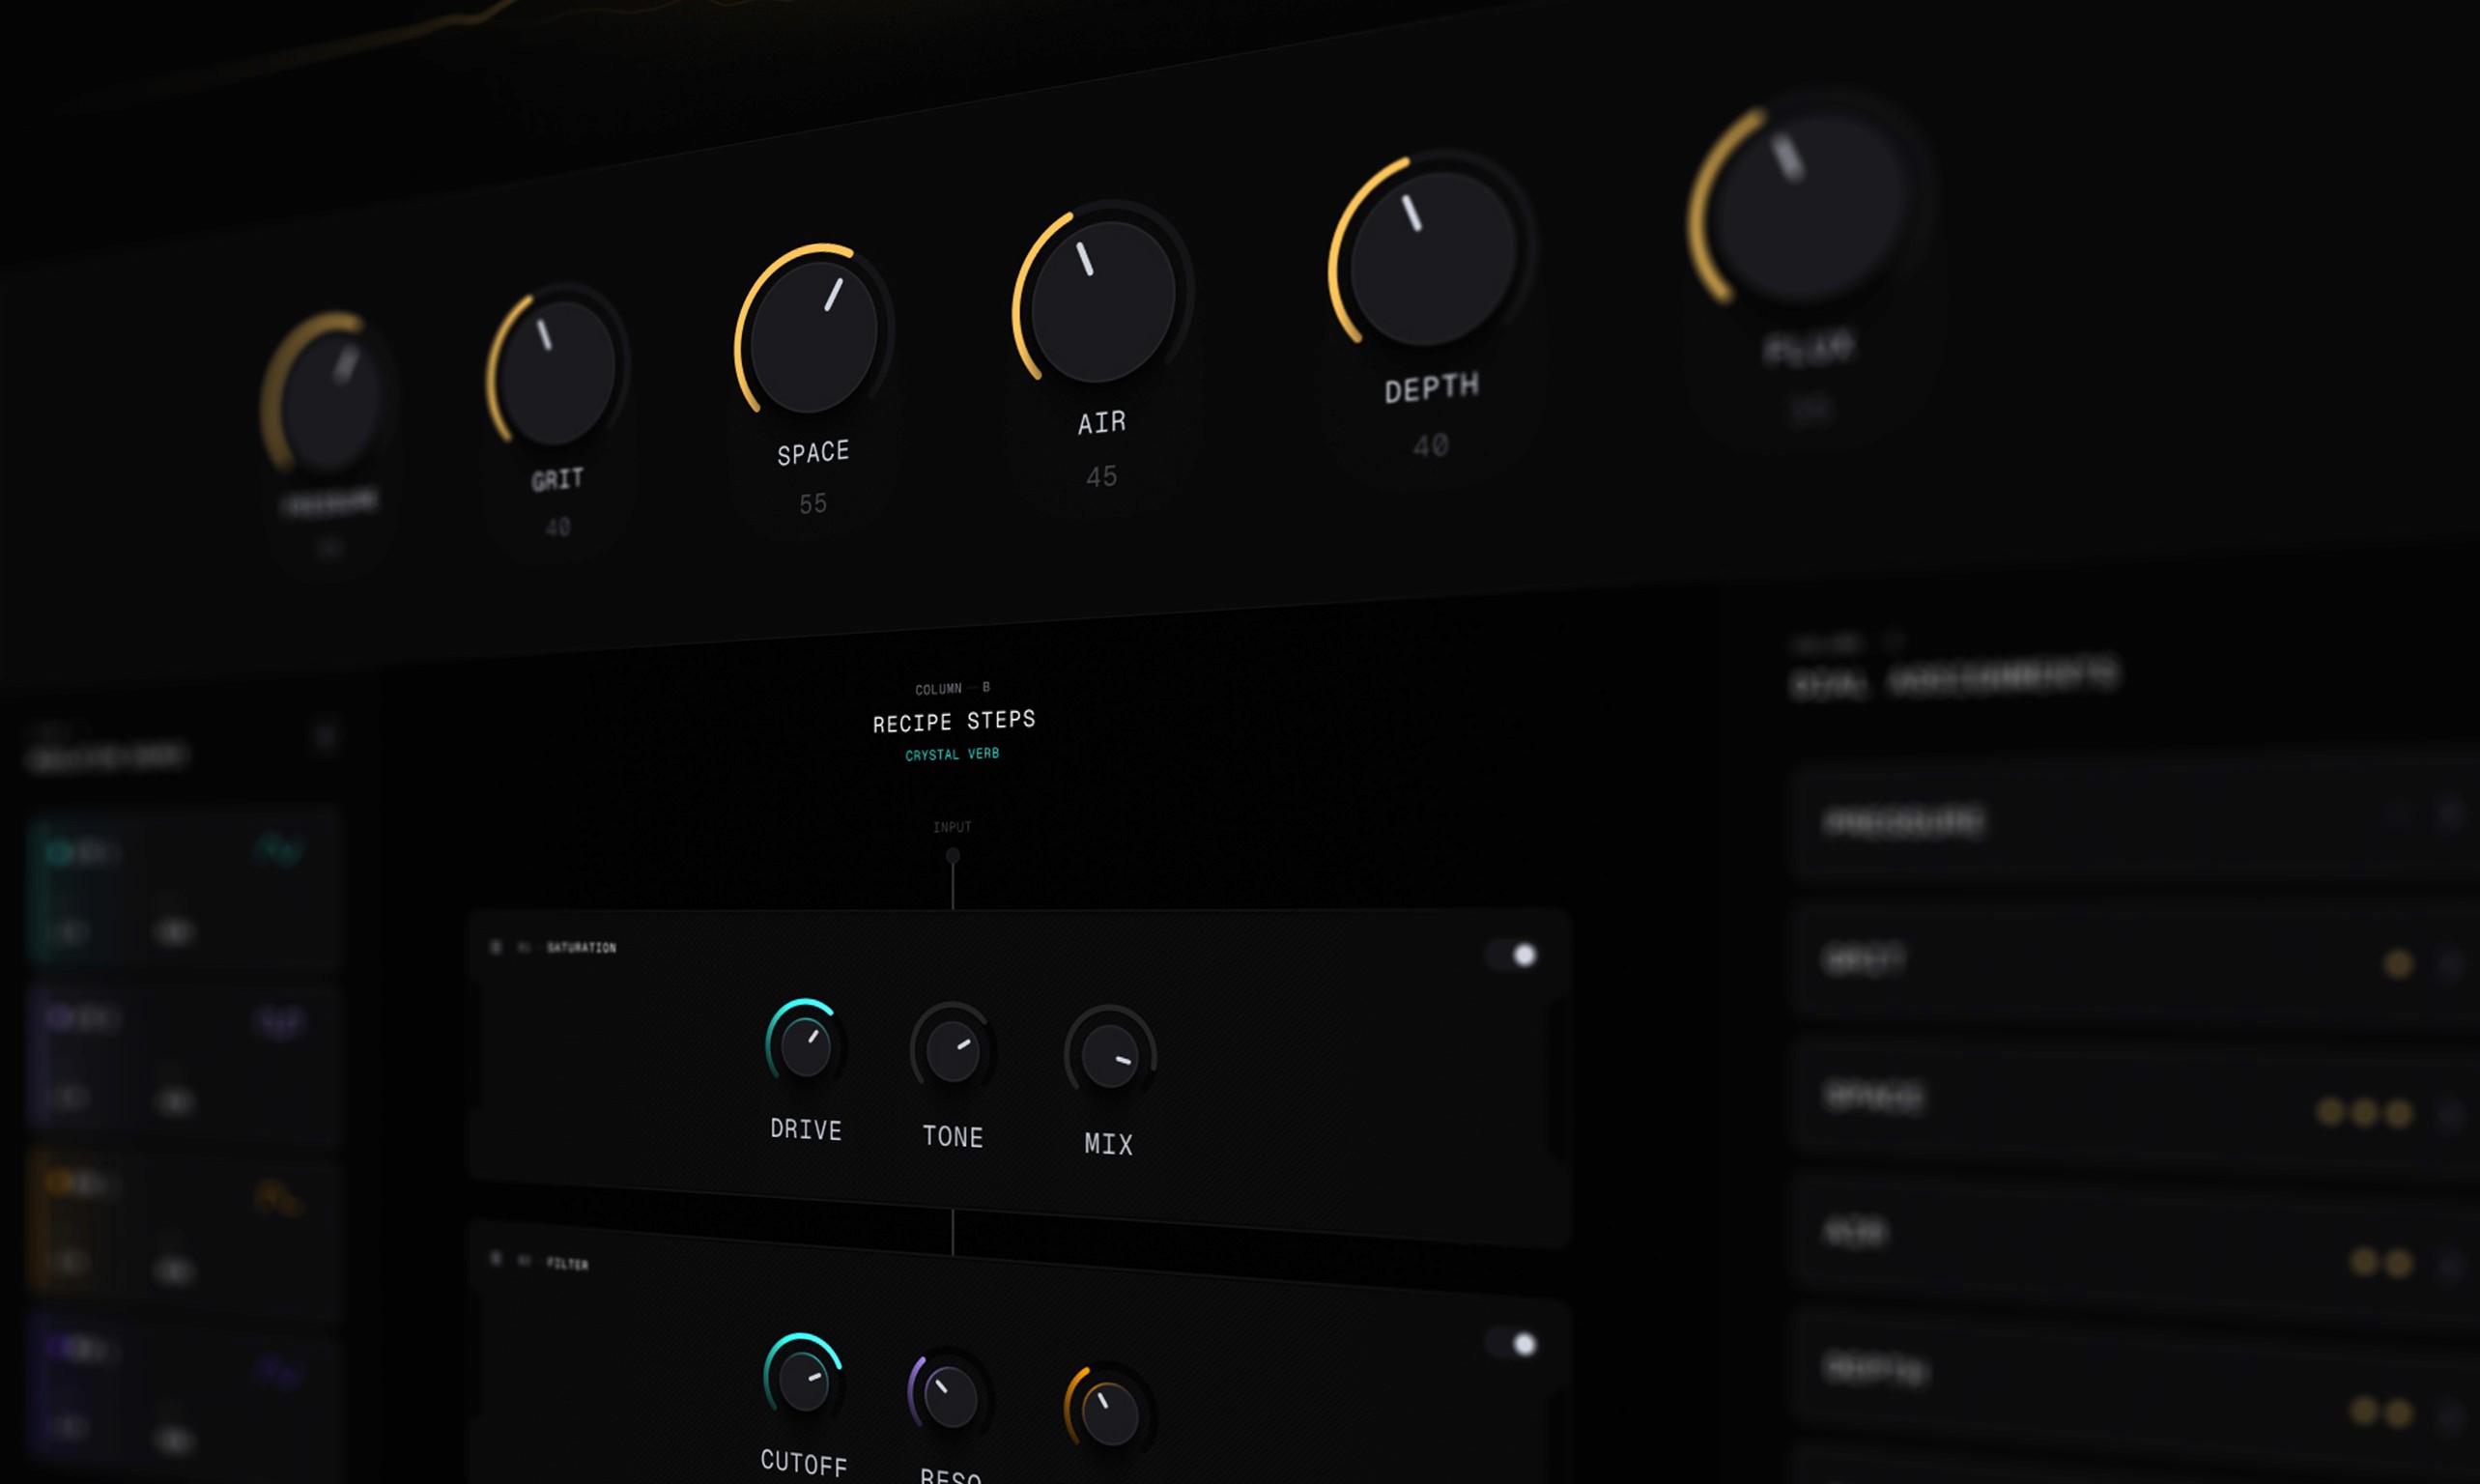The image size is (2480, 1484).
Task: Click the orange waveform icon in third module card
Action: pyautogui.click(x=278, y=1196)
